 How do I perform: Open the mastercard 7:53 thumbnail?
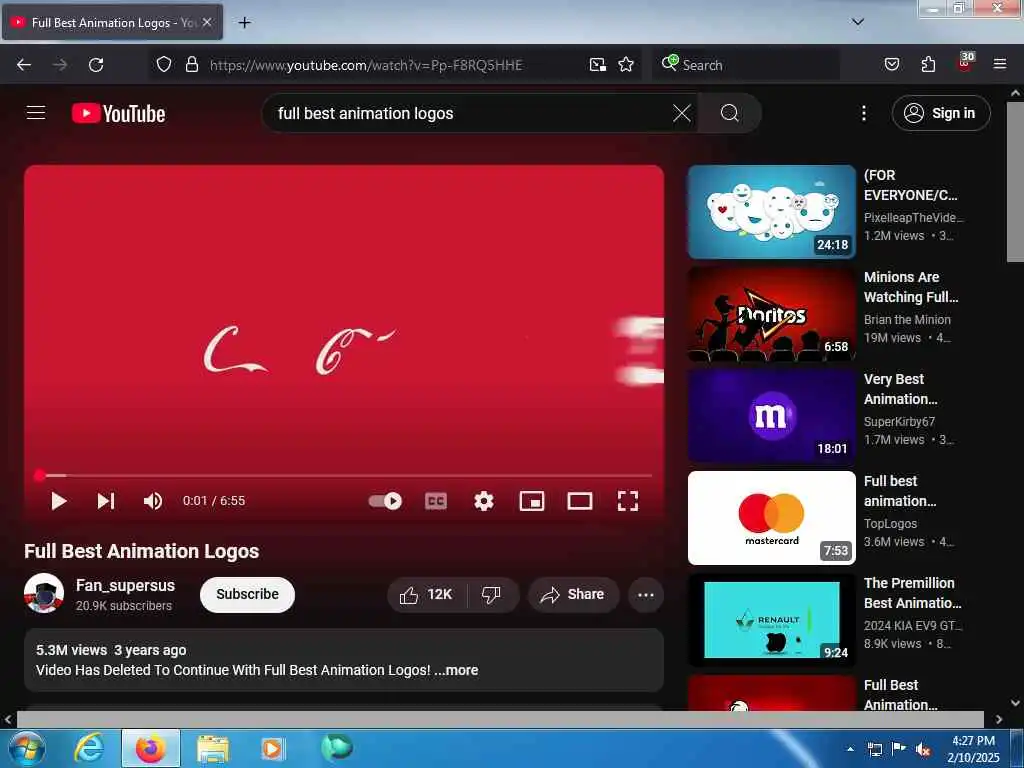pyautogui.click(x=771, y=518)
